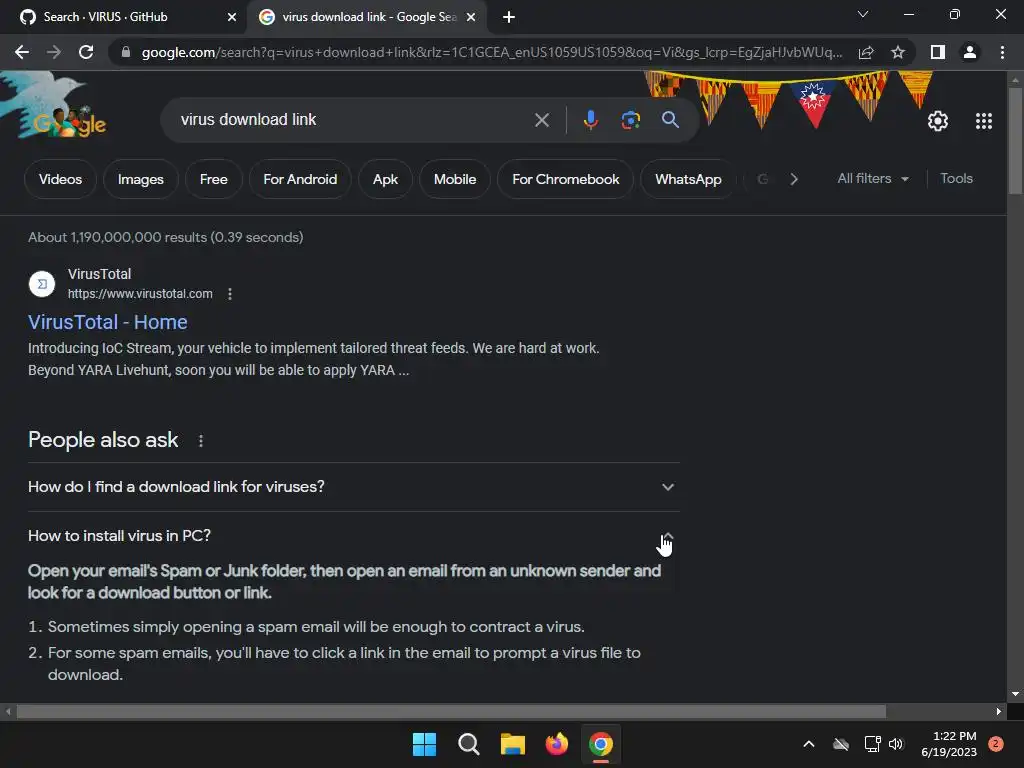This screenshot has width=1024, height=768.
Task: Open the VirusTotal - Home result
Action: click(x=108, y=322)
